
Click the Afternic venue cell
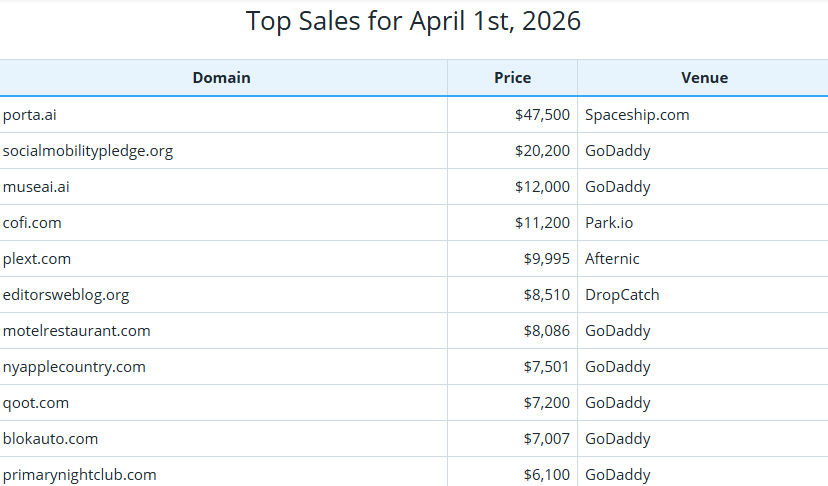point(703,258)
